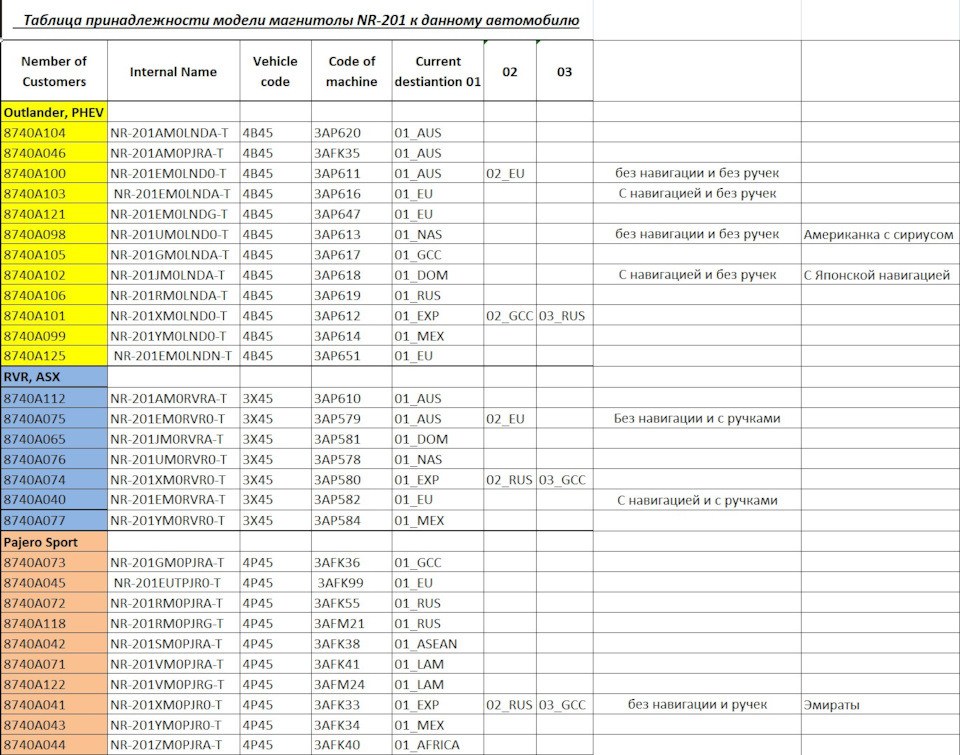Select the note 'С Японской навигацией'
This screenshot has height=755, width=960.
tap(877, 275)
